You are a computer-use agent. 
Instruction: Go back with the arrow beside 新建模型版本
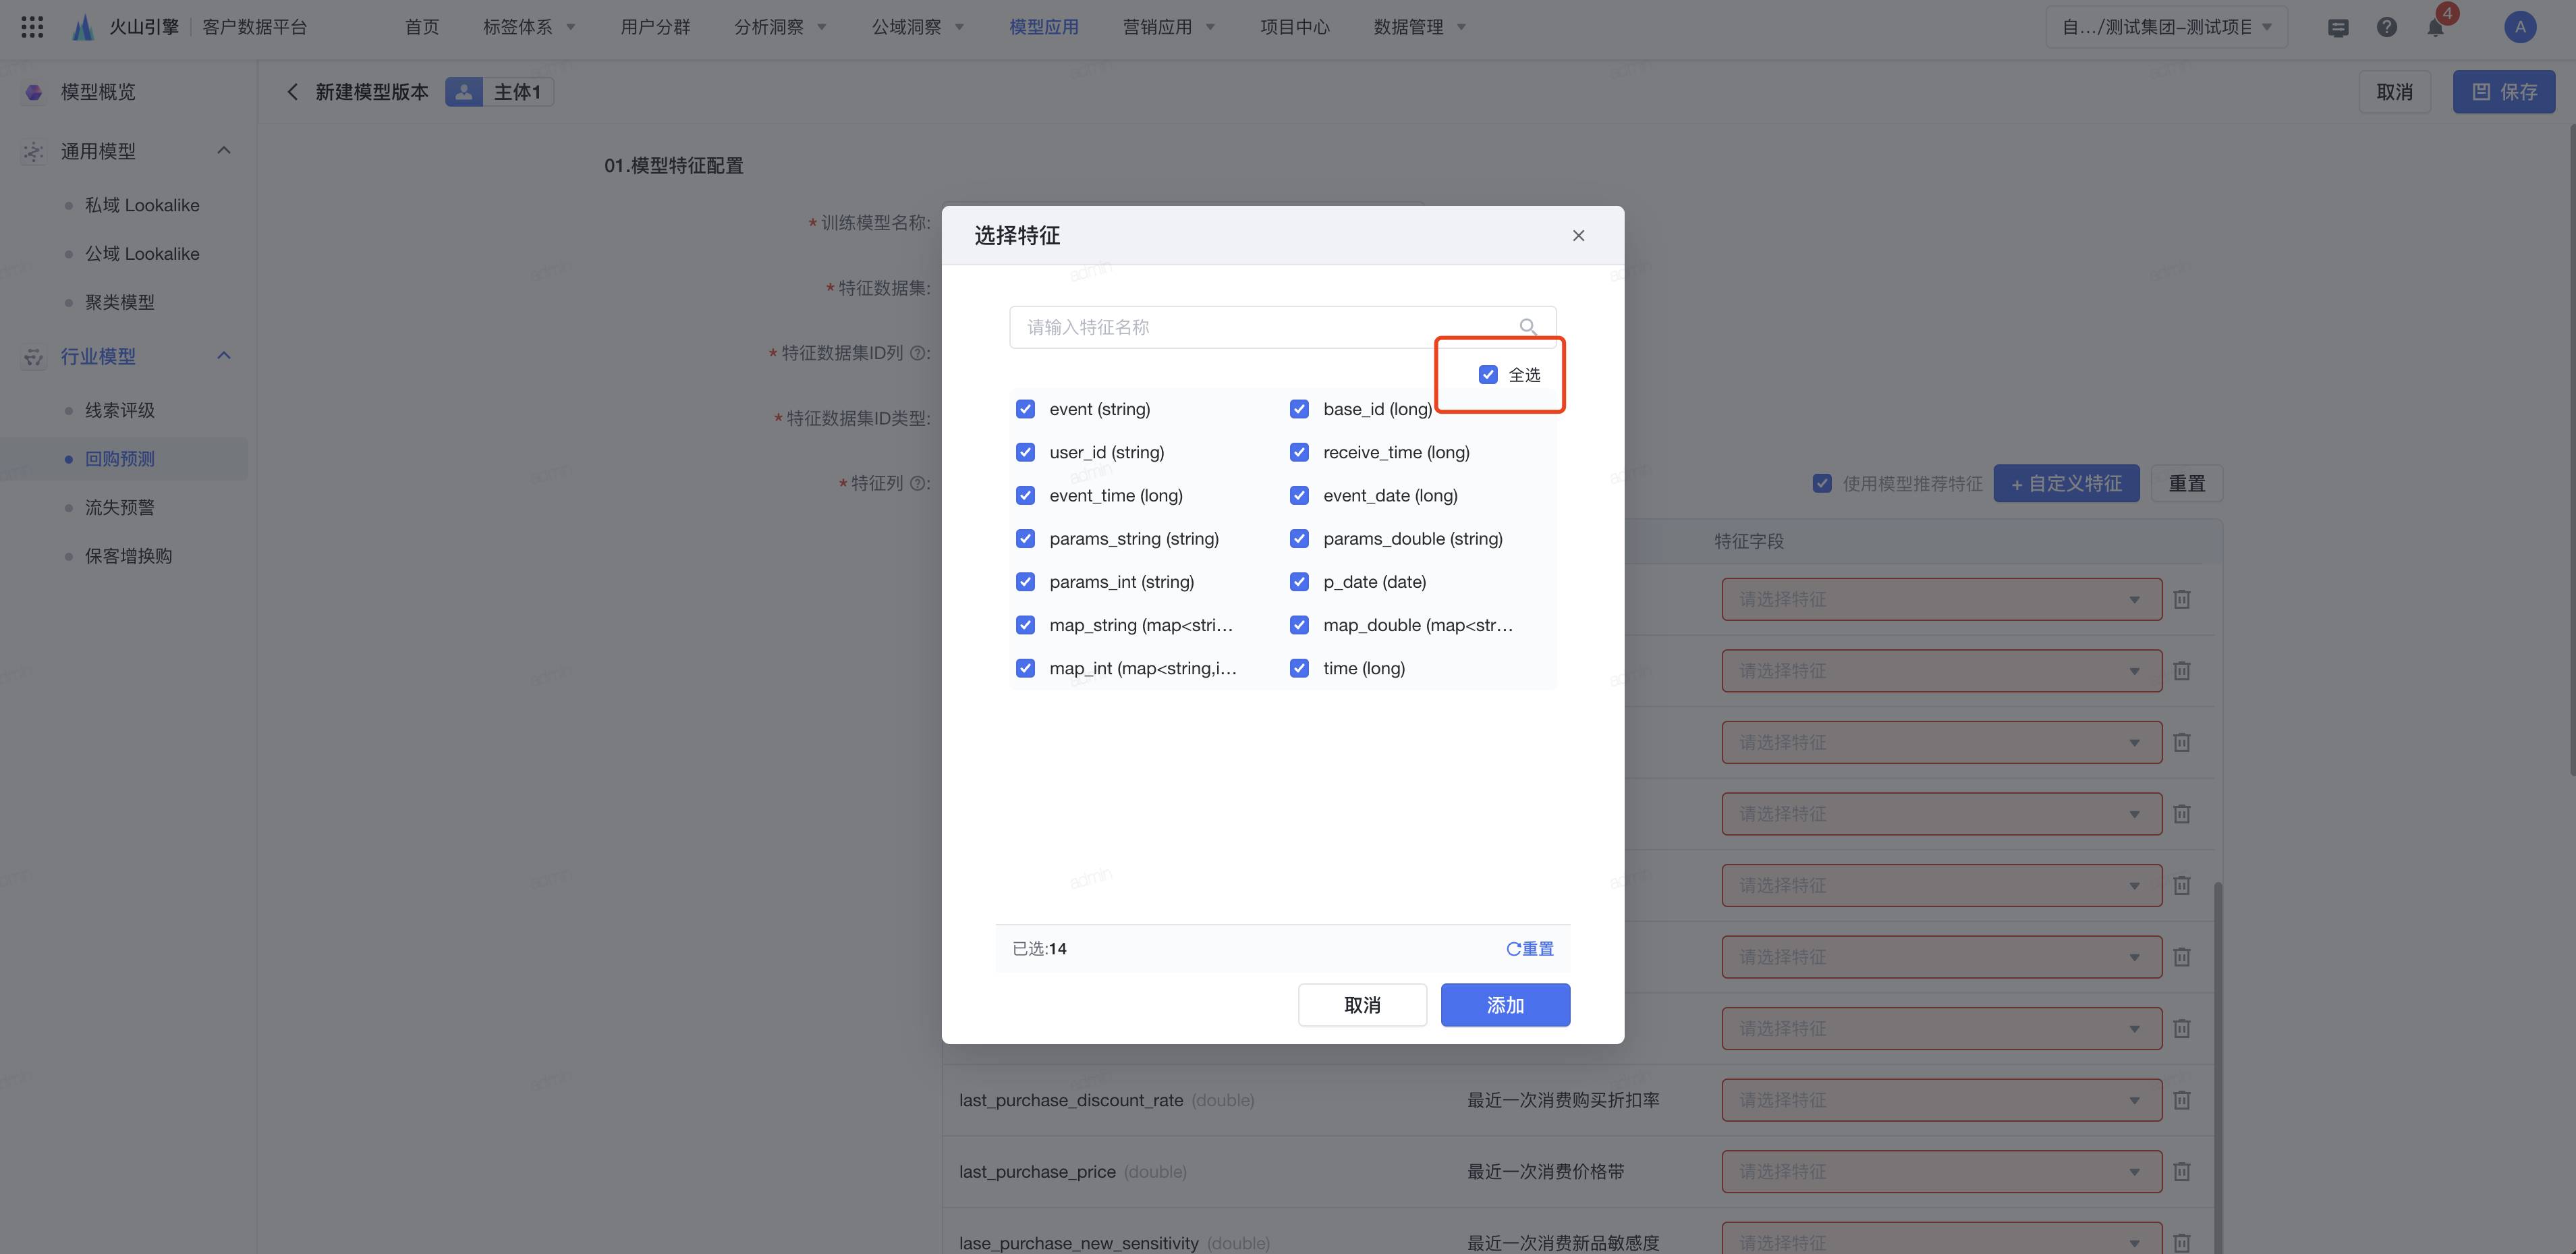coord(292,92)
